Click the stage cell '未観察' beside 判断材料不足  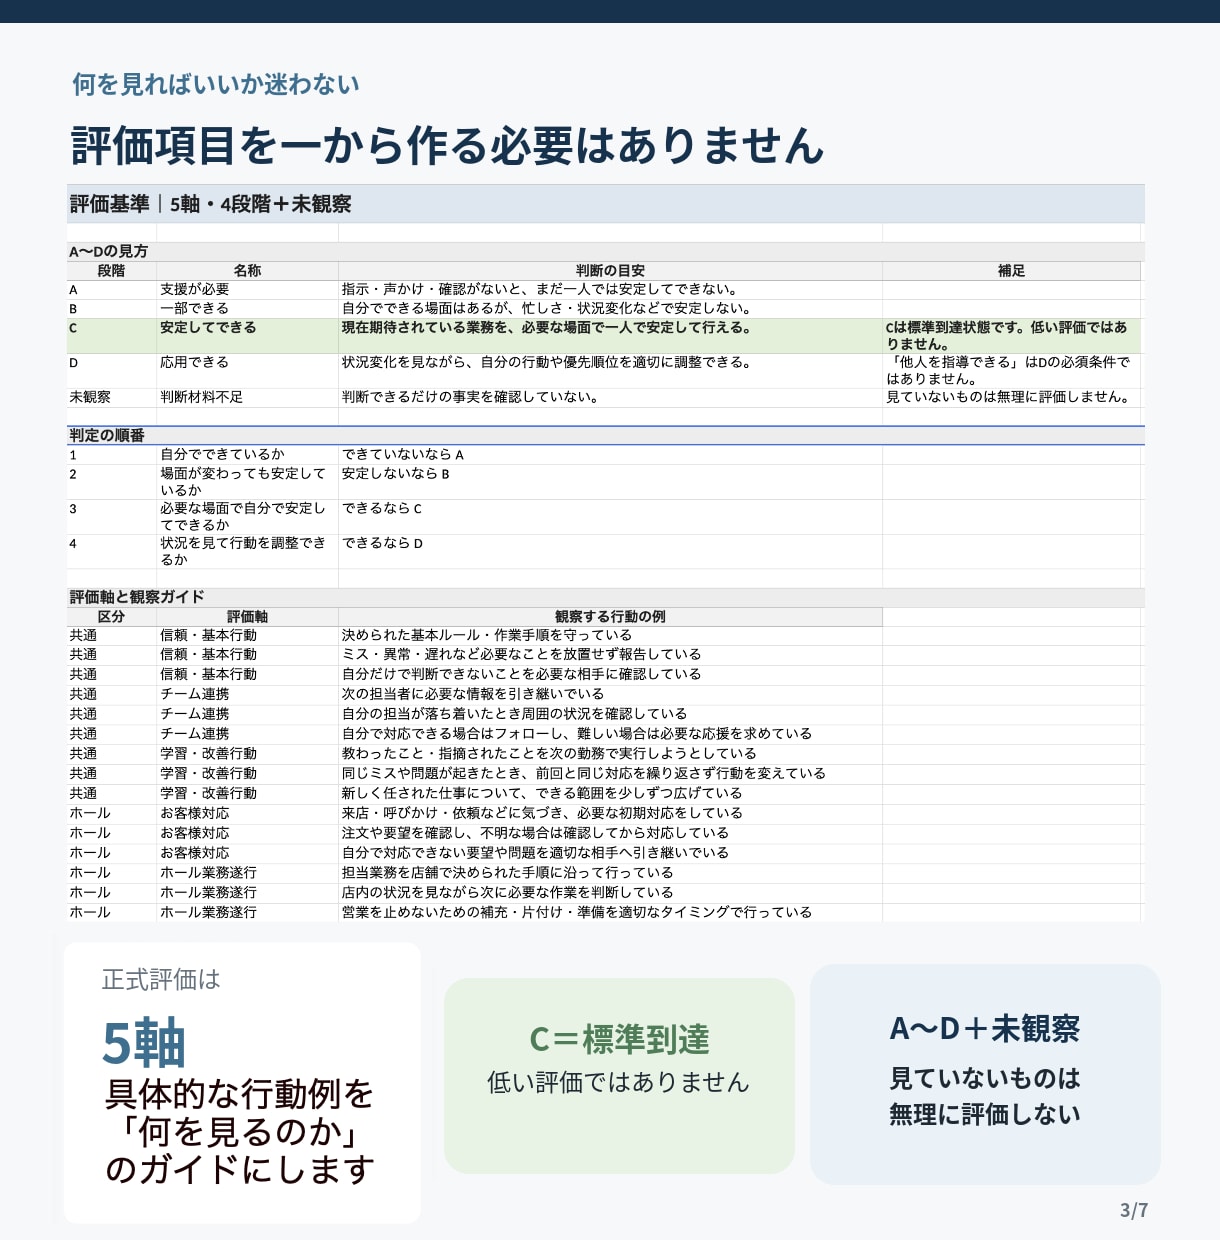click(x=90, y=397)
